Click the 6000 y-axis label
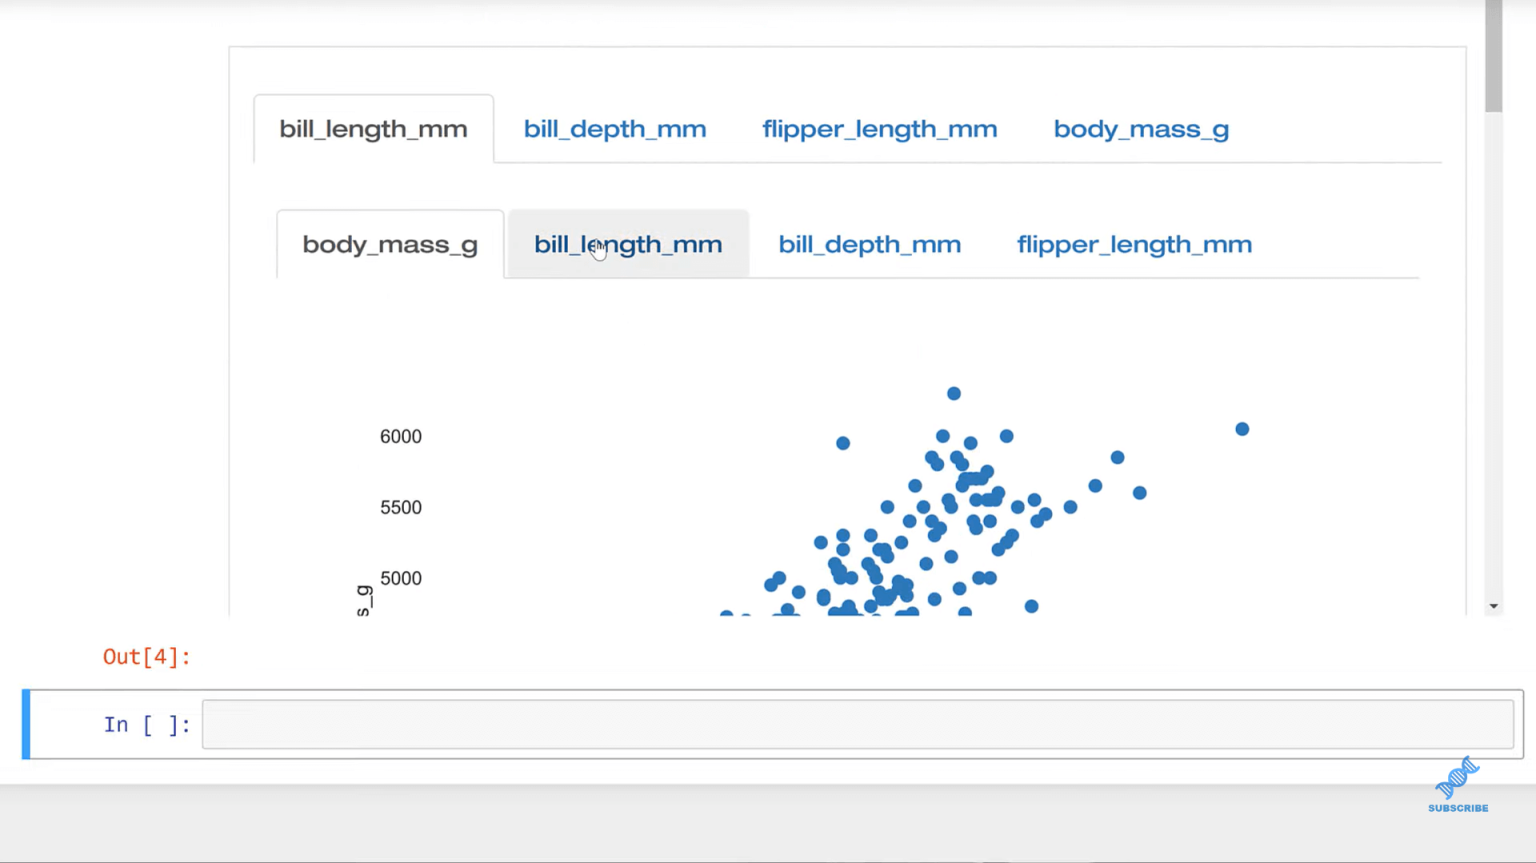Image resolution: width=1536 pixels, height=863 pixels. click(x=401, y=437)
